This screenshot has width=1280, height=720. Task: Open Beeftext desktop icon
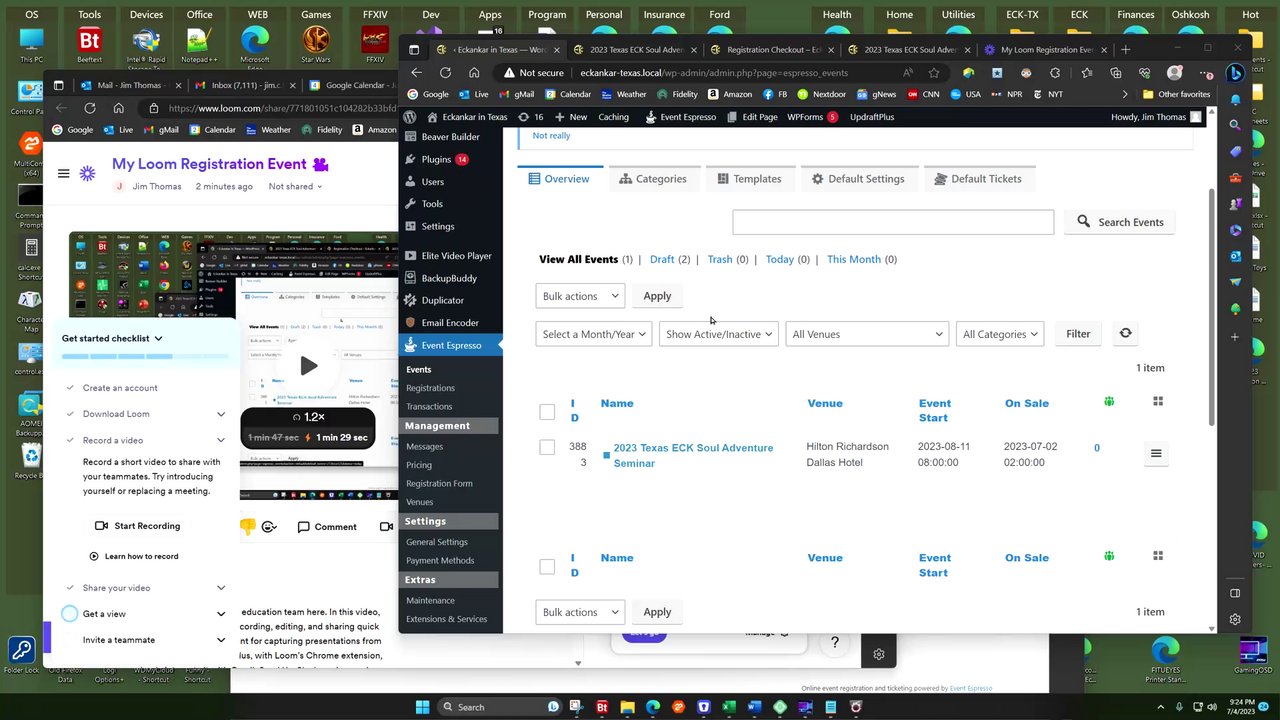point(89,45)
